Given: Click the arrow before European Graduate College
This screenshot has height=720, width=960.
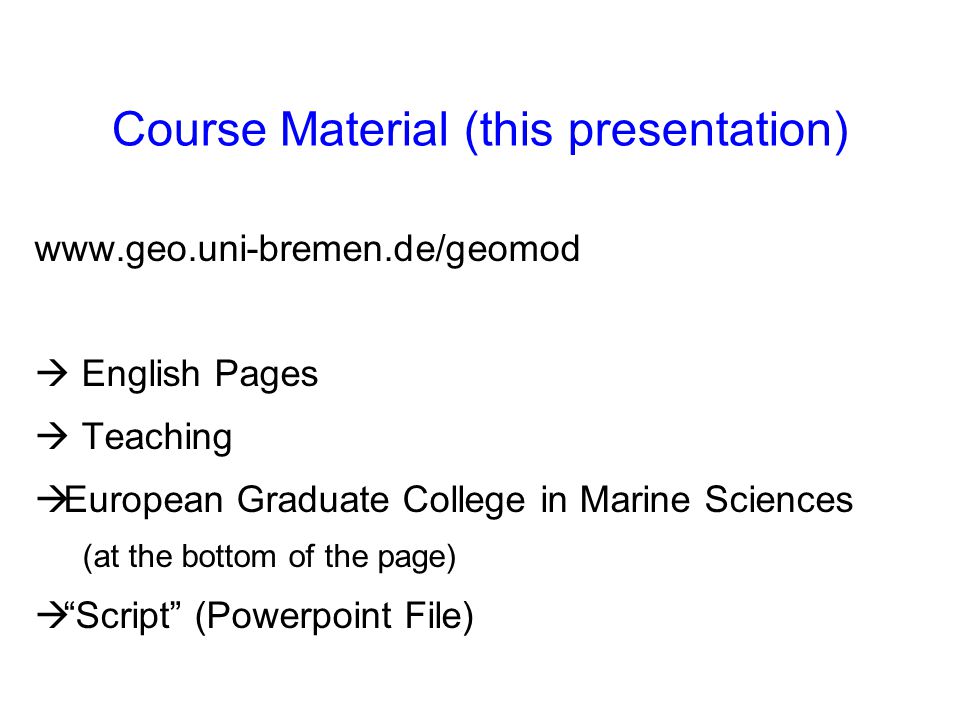Looking at the screenshot, I should (51, 500).
